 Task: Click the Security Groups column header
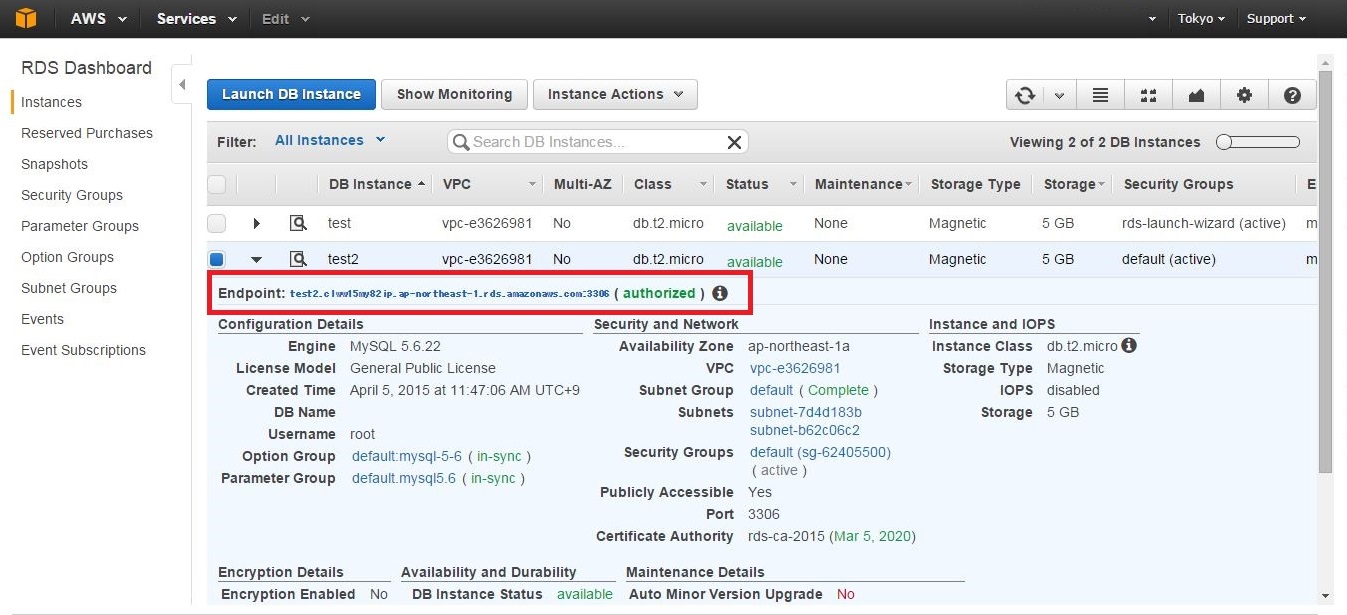tap(1178, 184)
